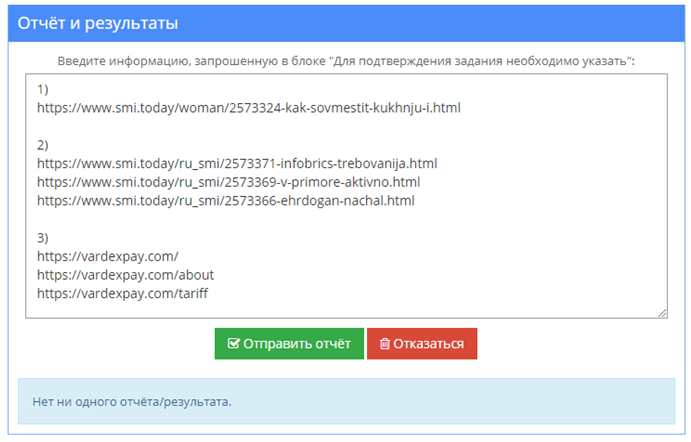Click the red Отказаться button
691x442 pixels.
pos(422,344)
